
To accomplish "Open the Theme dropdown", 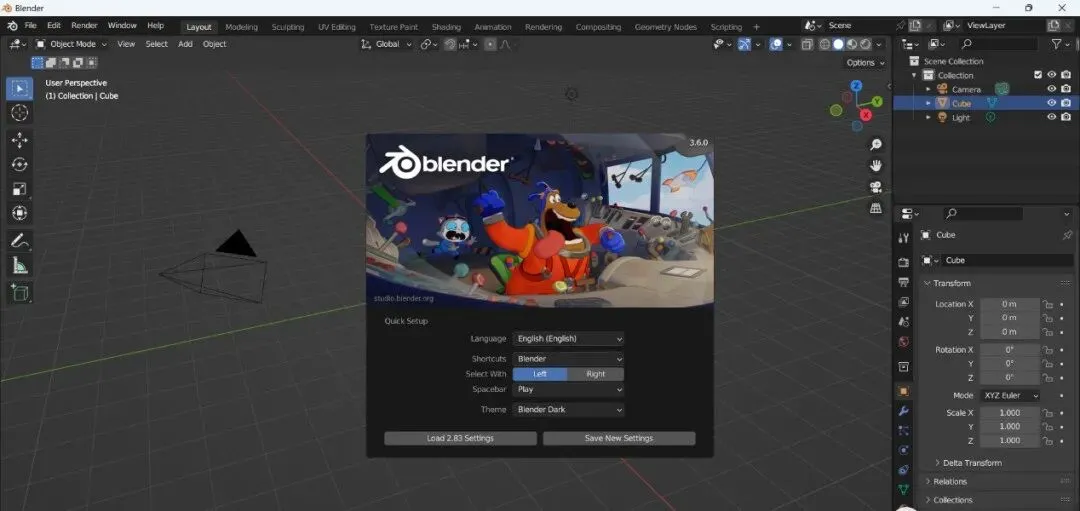I will [x=568, y=410].
